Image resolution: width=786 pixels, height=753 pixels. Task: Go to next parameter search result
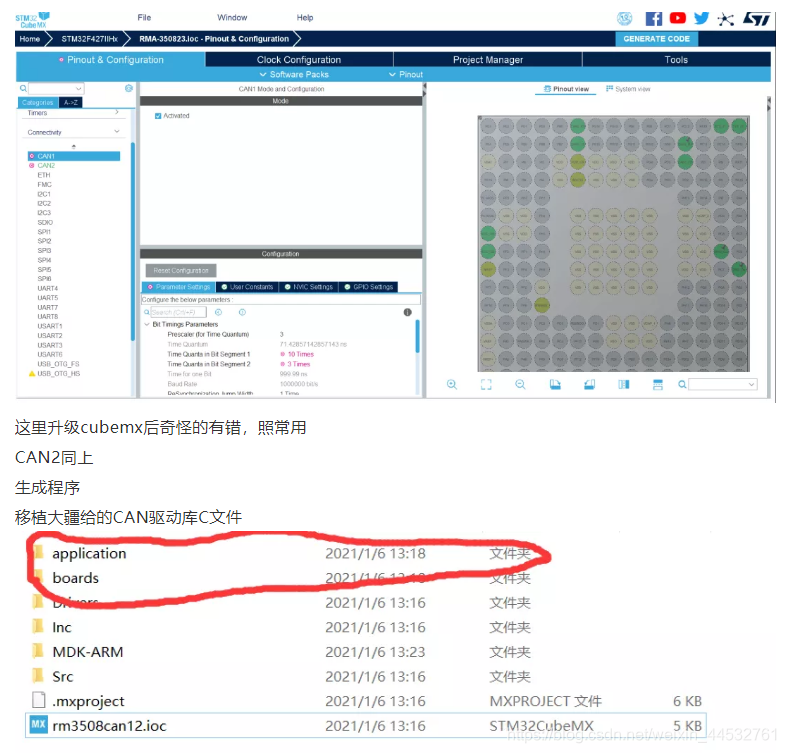[x=242, y=312]
